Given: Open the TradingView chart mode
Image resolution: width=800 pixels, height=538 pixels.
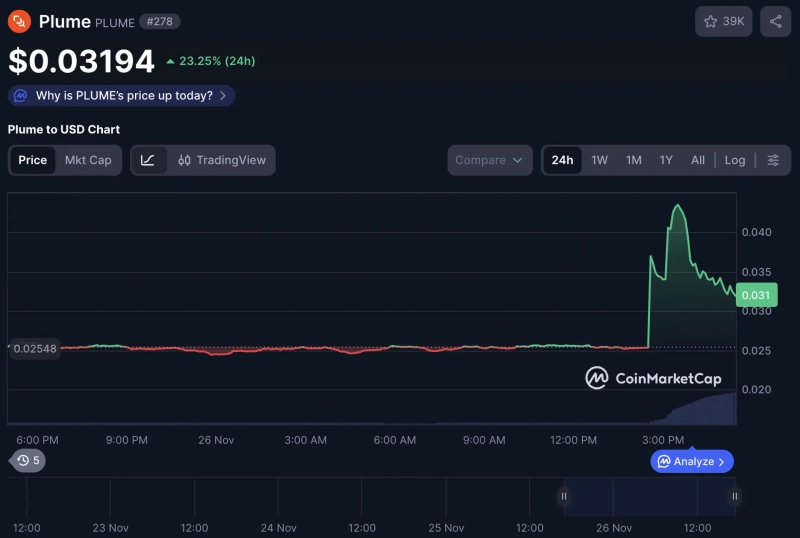Looking at the screenshot, I should tap(222, 160).
